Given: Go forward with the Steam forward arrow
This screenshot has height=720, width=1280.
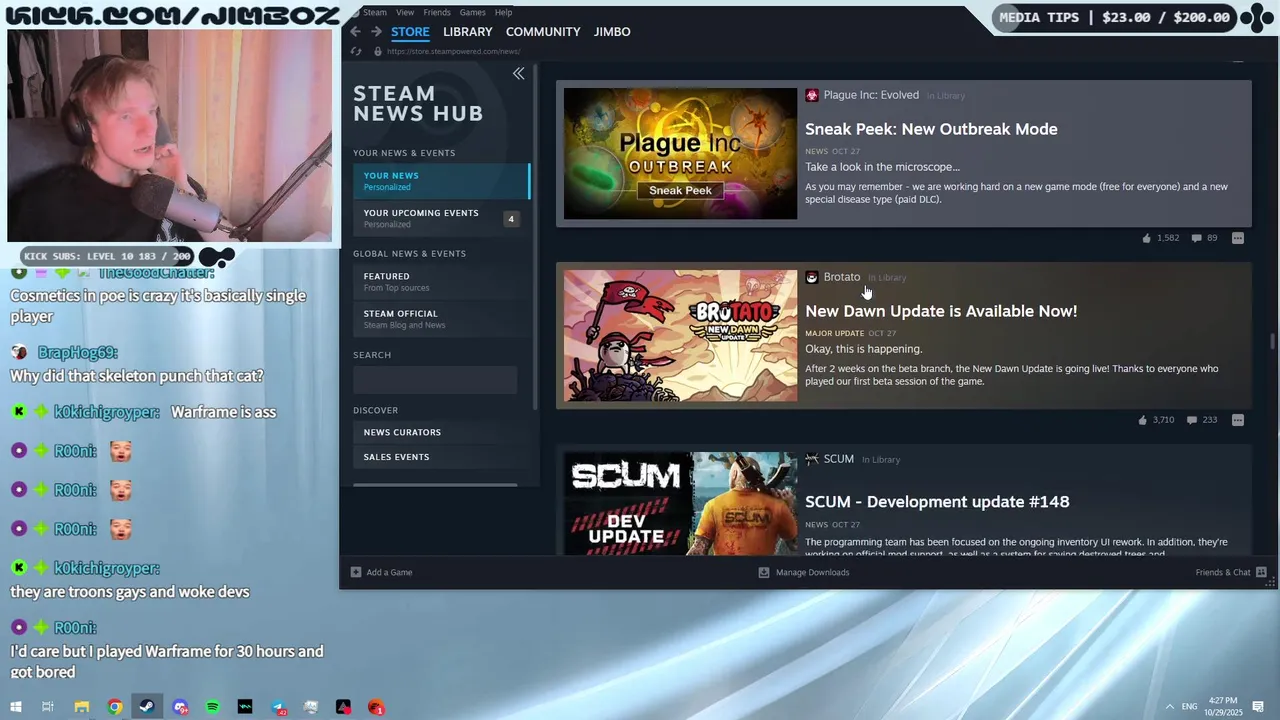Looking at the screenshot, I should 376,32.
